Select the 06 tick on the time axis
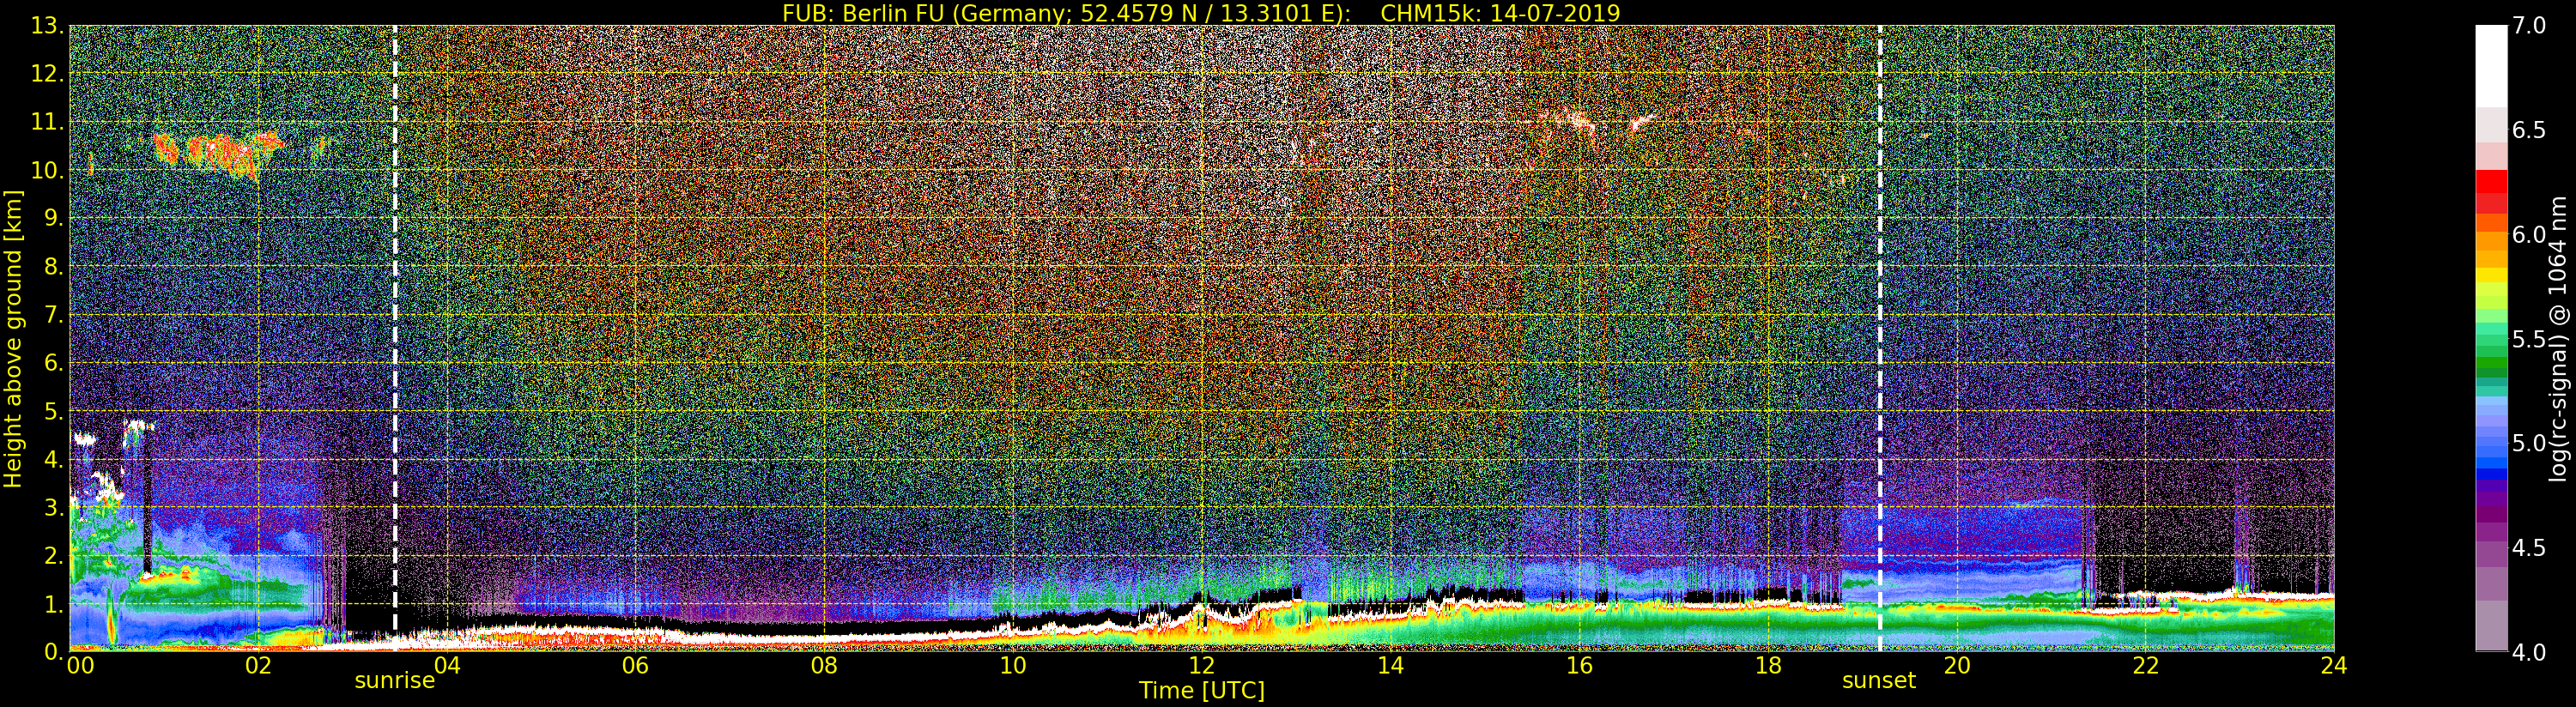Screen dimensions: 2576x707 pos(635,666)
